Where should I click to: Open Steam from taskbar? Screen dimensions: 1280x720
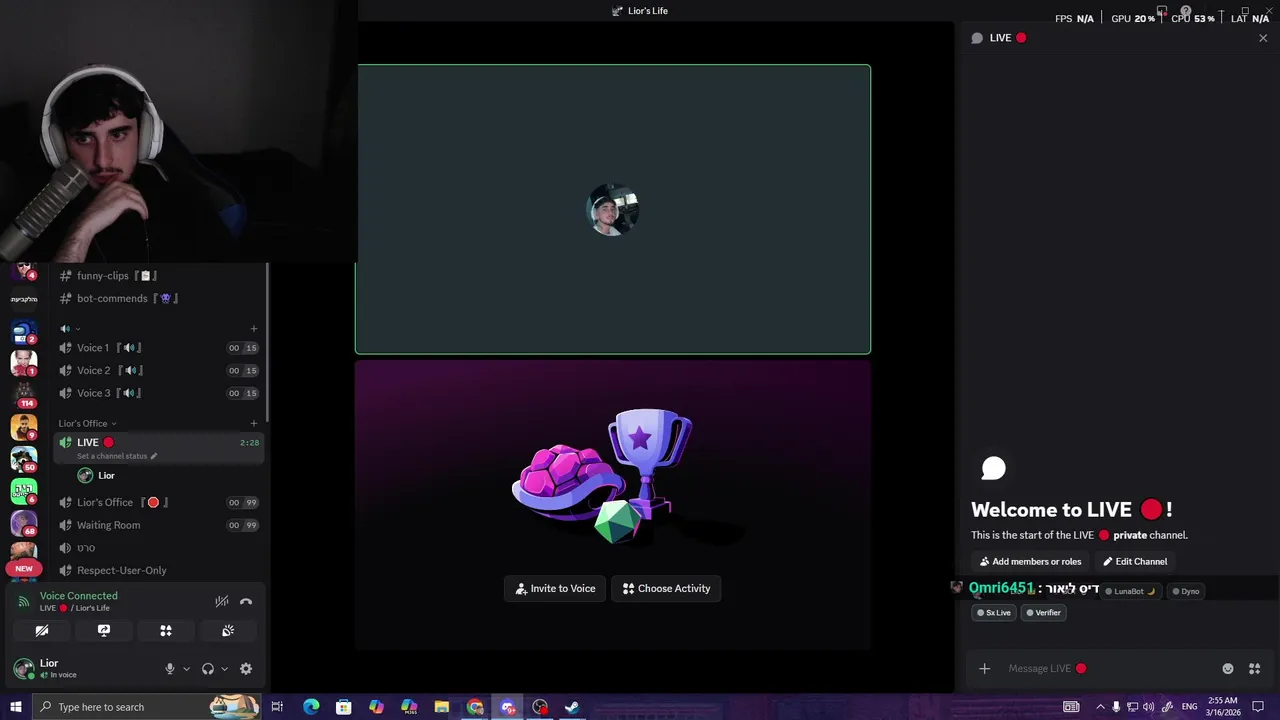coord(572,707)
